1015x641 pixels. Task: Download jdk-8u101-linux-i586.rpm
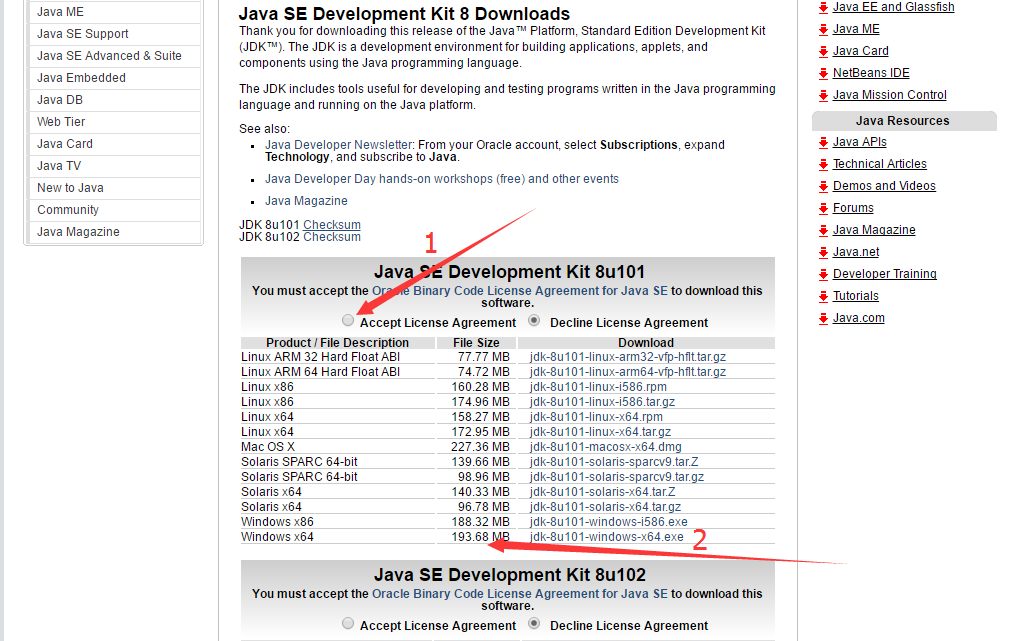[x=598, y=387]
